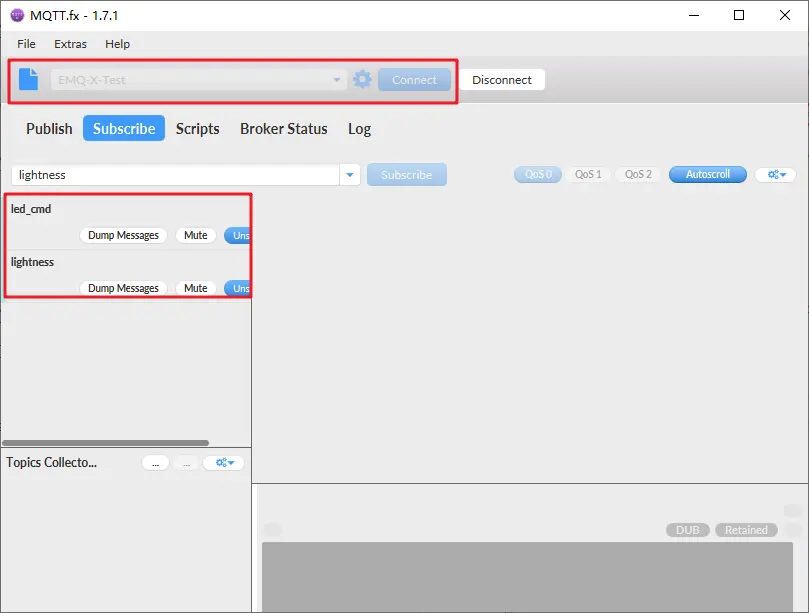Mute the led_cmd subscription
The height and width of the screenshot is (613, 809).
click(x=196, y=235)
